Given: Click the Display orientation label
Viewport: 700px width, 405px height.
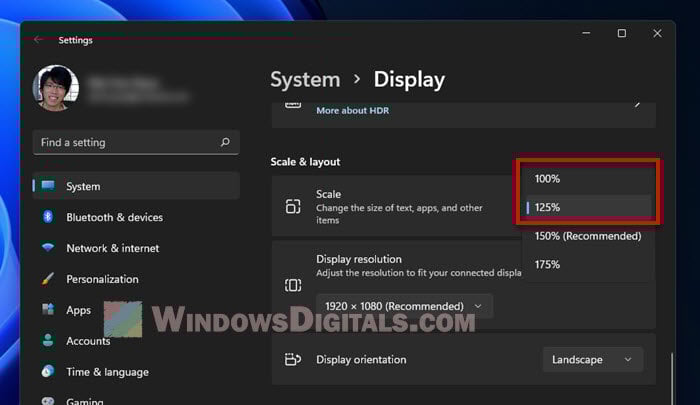Looking at the screenshot, I should click(361, 359).
